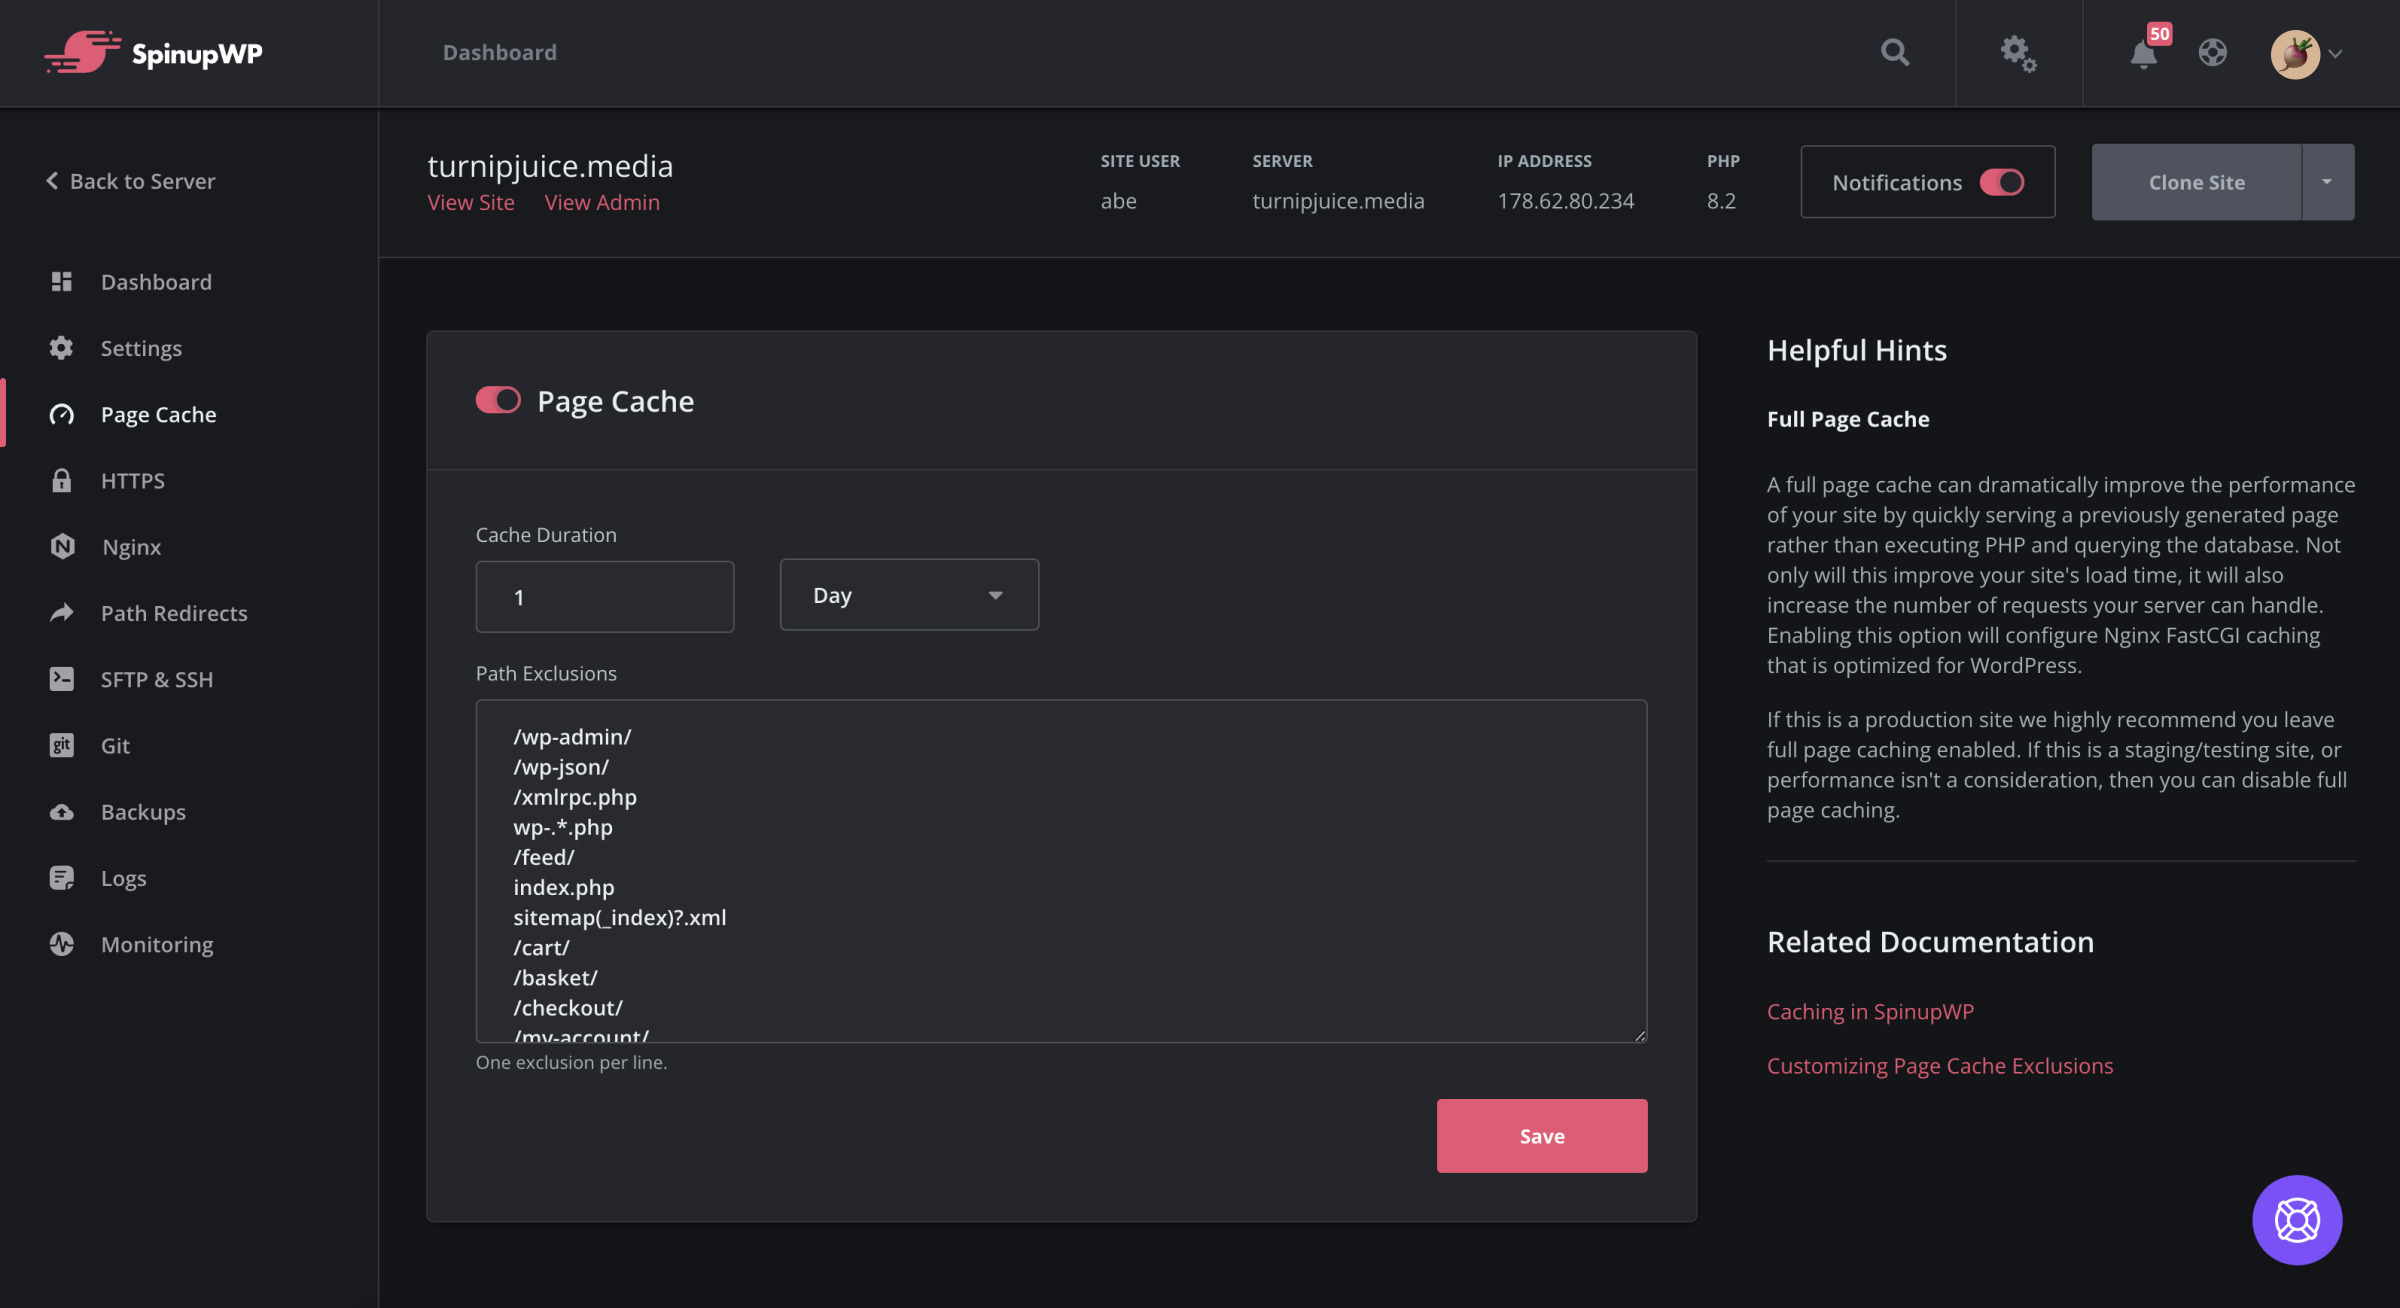Expand the chevron beside the avatar
The width and height of the screenshot is (2400, 1308).
(x=2335, y=54)
